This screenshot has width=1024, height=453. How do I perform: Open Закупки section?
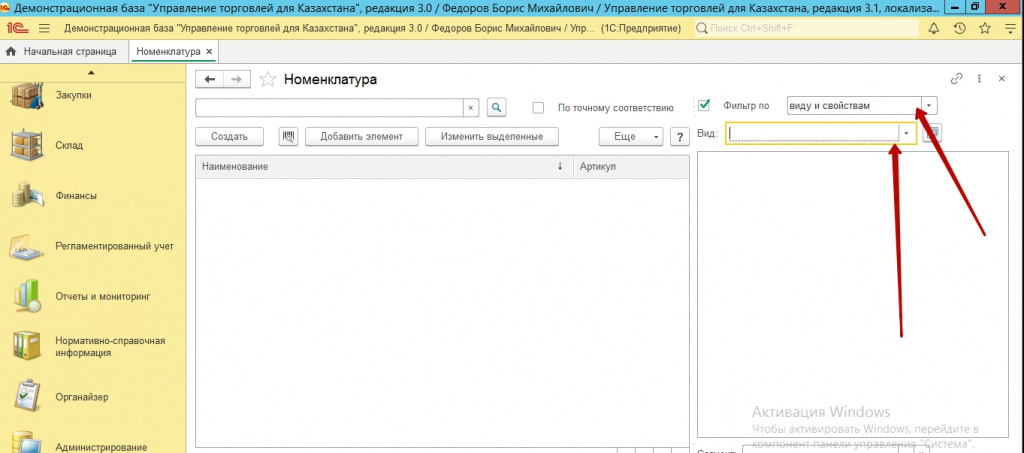tap(73, 95)
